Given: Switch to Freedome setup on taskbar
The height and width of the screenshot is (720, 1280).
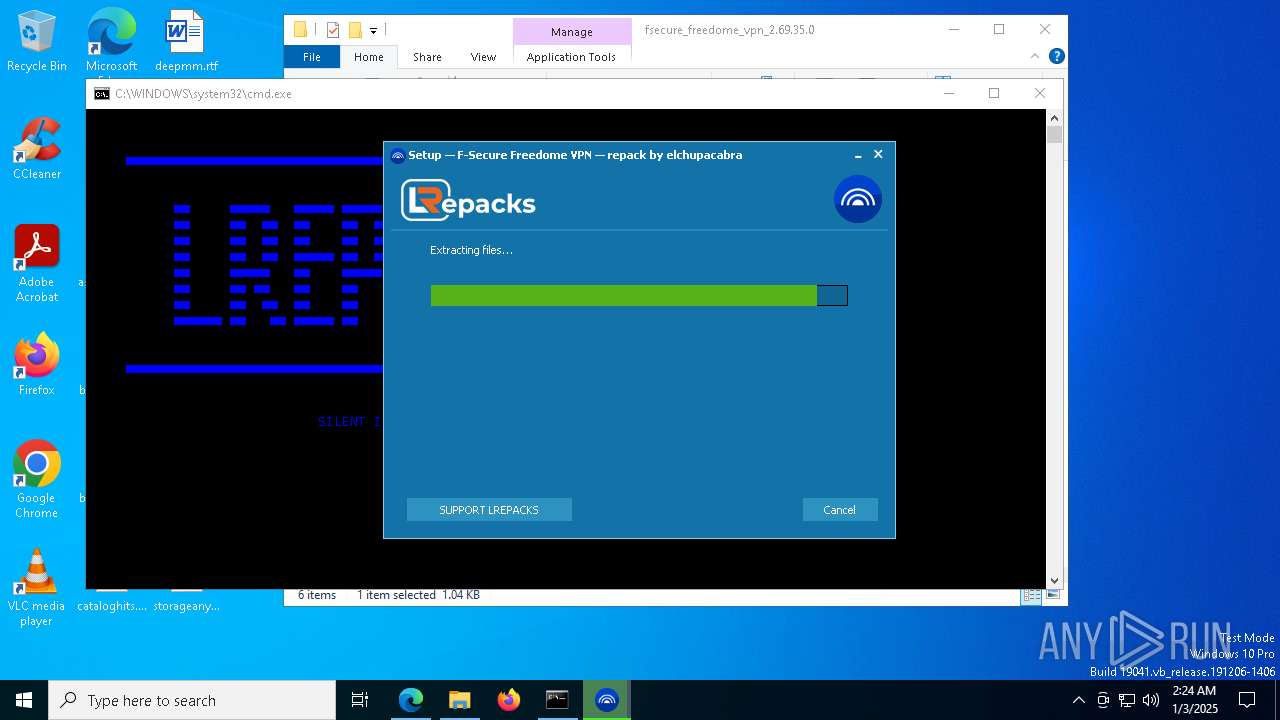Looking at the screenshot, I should (606, 700).
